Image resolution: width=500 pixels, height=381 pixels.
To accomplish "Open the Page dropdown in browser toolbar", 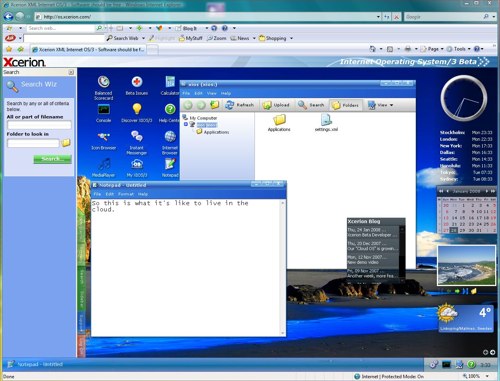I will (x=432, y=49).
